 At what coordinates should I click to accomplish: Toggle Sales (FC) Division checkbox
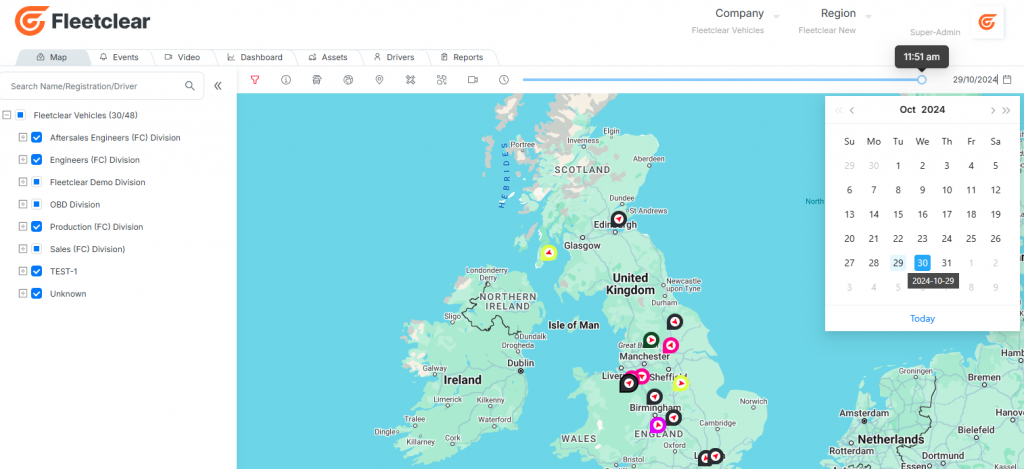coord(37,249)
